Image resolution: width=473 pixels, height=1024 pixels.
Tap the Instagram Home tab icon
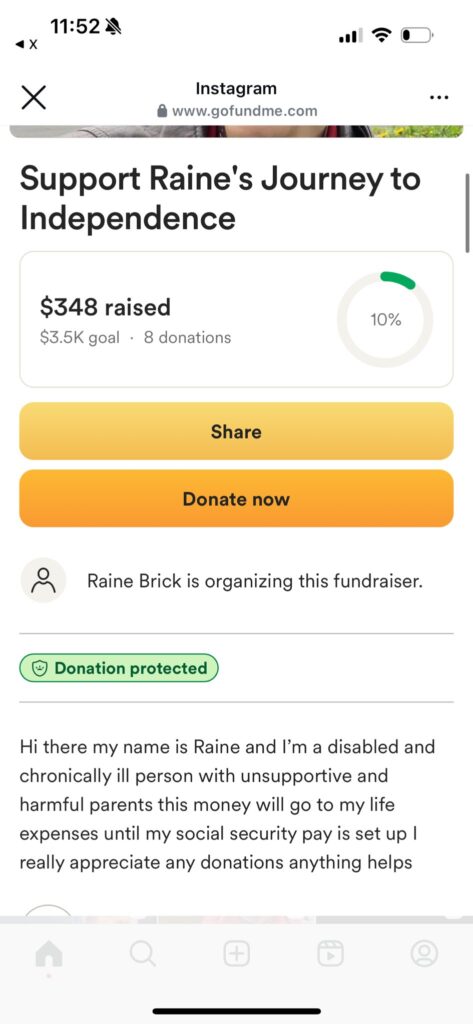[x=49, y=955]
